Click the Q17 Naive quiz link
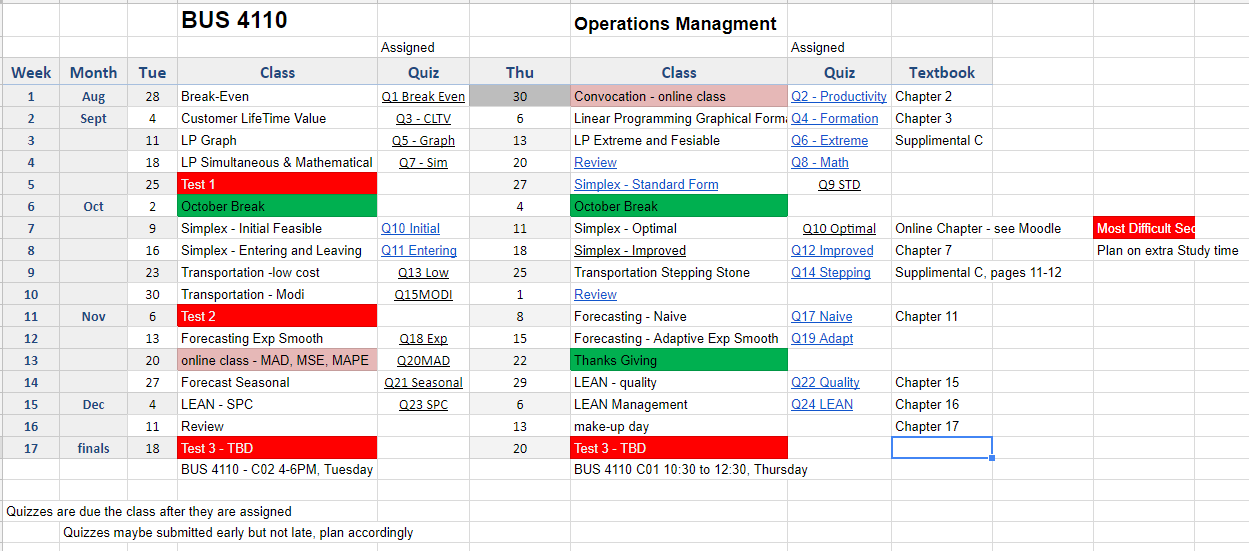 pos(821,317)
